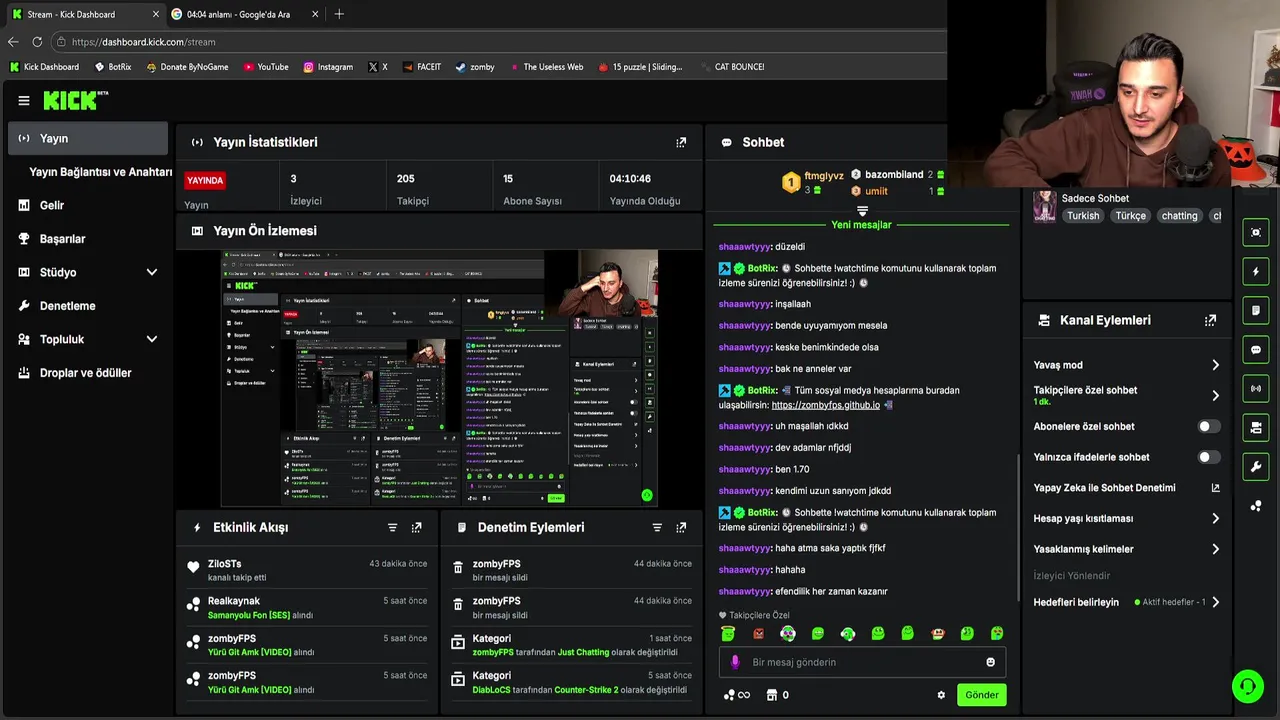
Task: Select Yayın in the sidebar
Action: pos(88,138)
